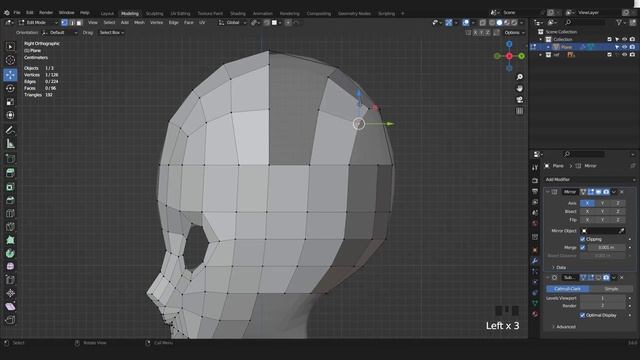Activate the Knife tool
This screenshot has width=640, height=360.
[10, 227]
